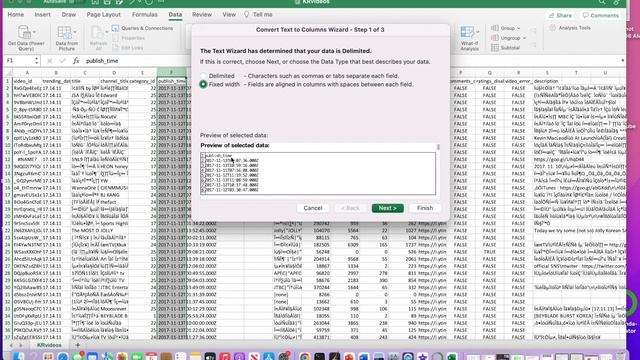Open Analysis Tools add-in

coord(570,28)
